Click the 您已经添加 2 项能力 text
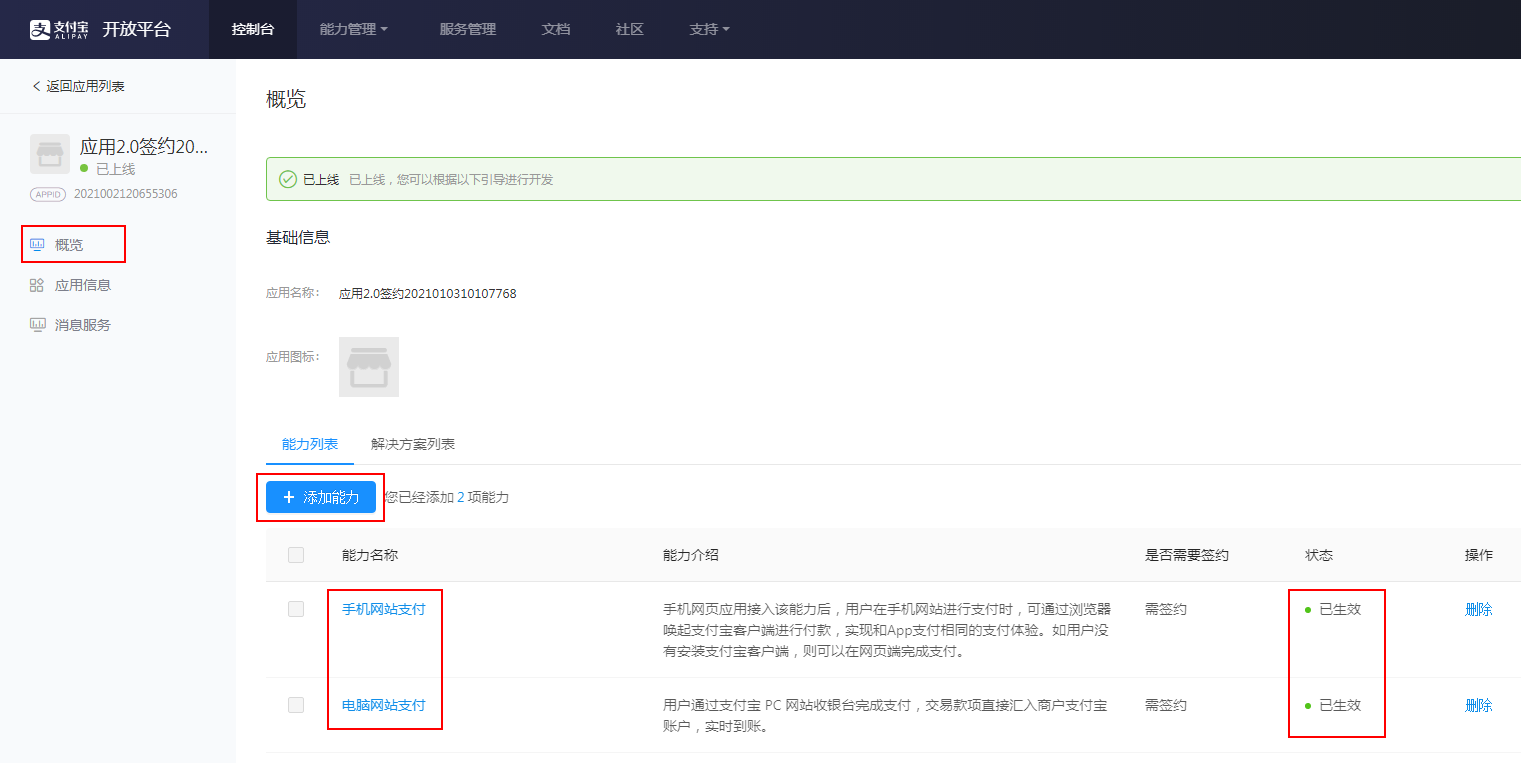 [x=447, y=497]
